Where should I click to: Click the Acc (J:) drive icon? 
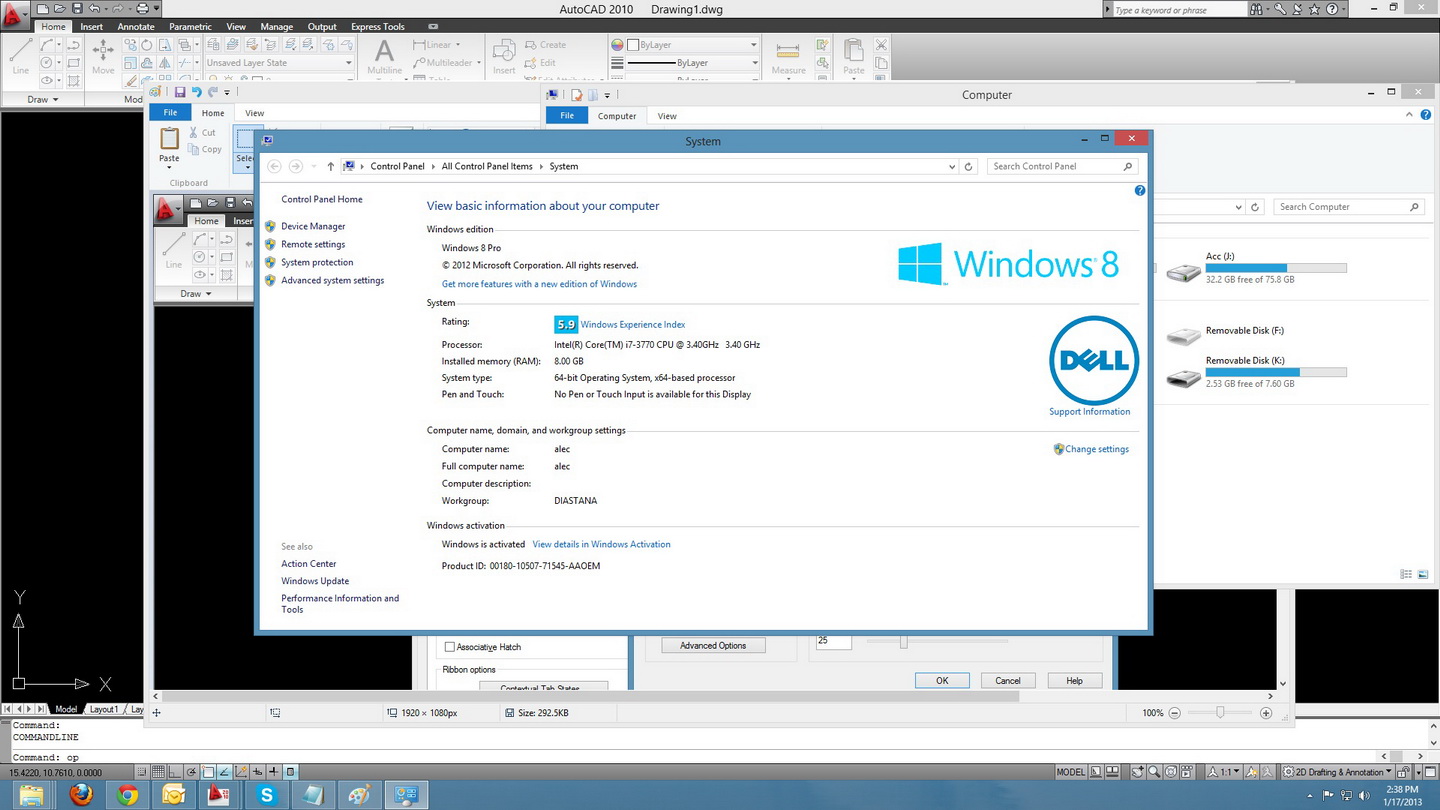pos(1184,271)
